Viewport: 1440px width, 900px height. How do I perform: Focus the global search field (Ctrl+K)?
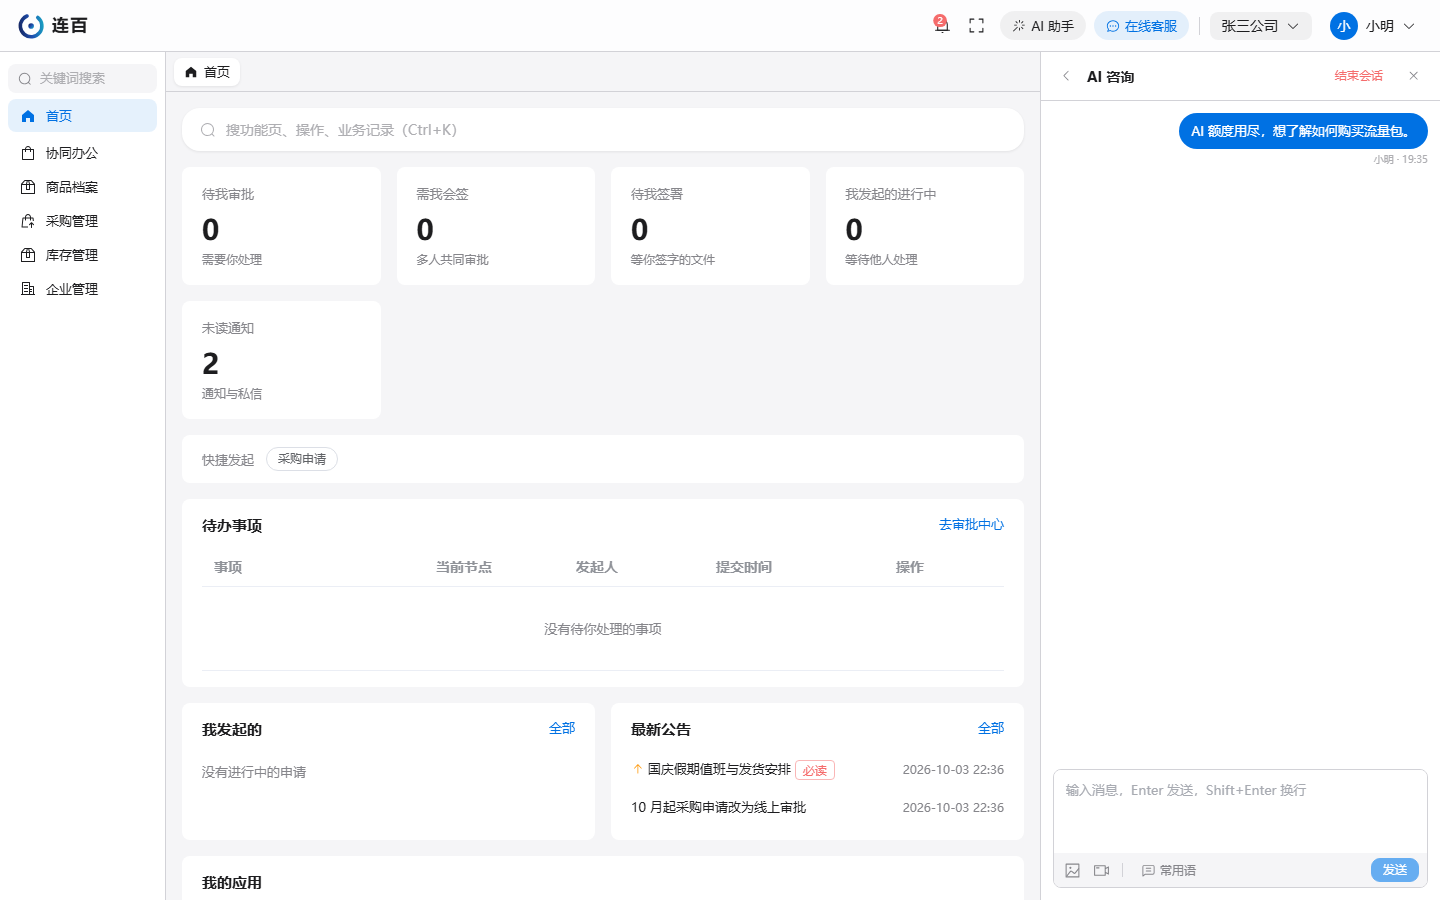[x=603, y=130]
